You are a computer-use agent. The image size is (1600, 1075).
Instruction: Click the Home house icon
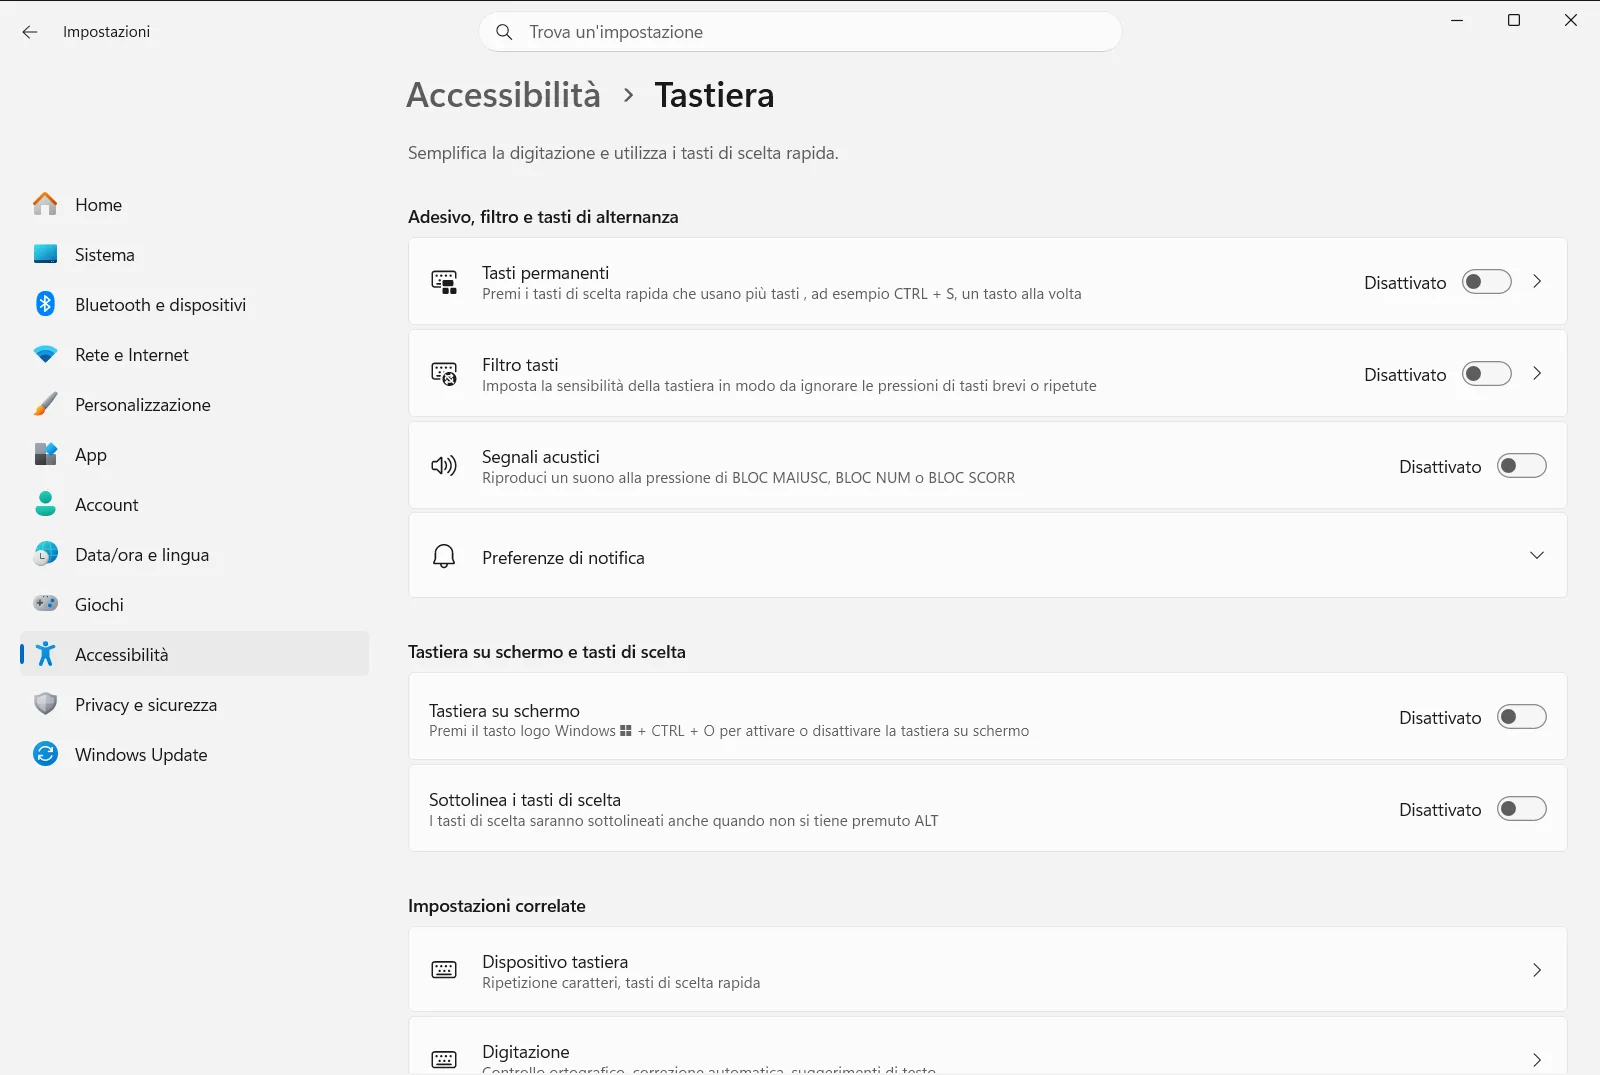click(45, 204)
